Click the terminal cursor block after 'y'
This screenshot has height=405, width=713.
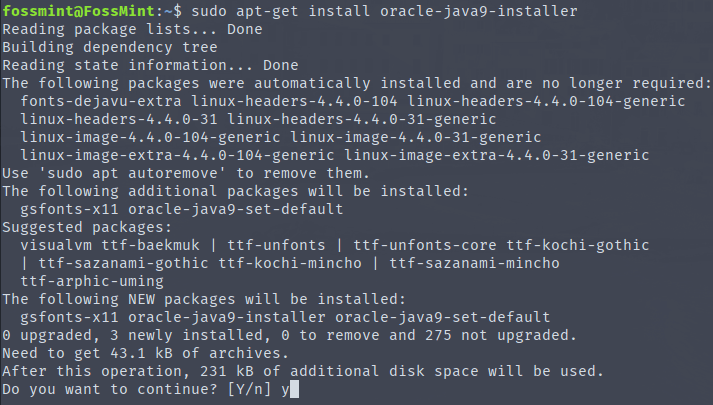point(294,389)
